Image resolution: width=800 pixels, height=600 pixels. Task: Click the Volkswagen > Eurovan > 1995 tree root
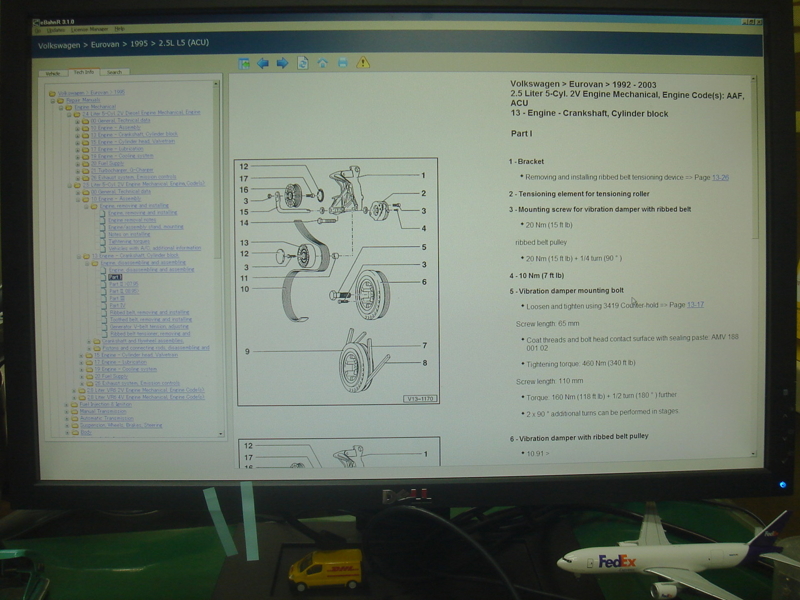(x=91, y=93)
